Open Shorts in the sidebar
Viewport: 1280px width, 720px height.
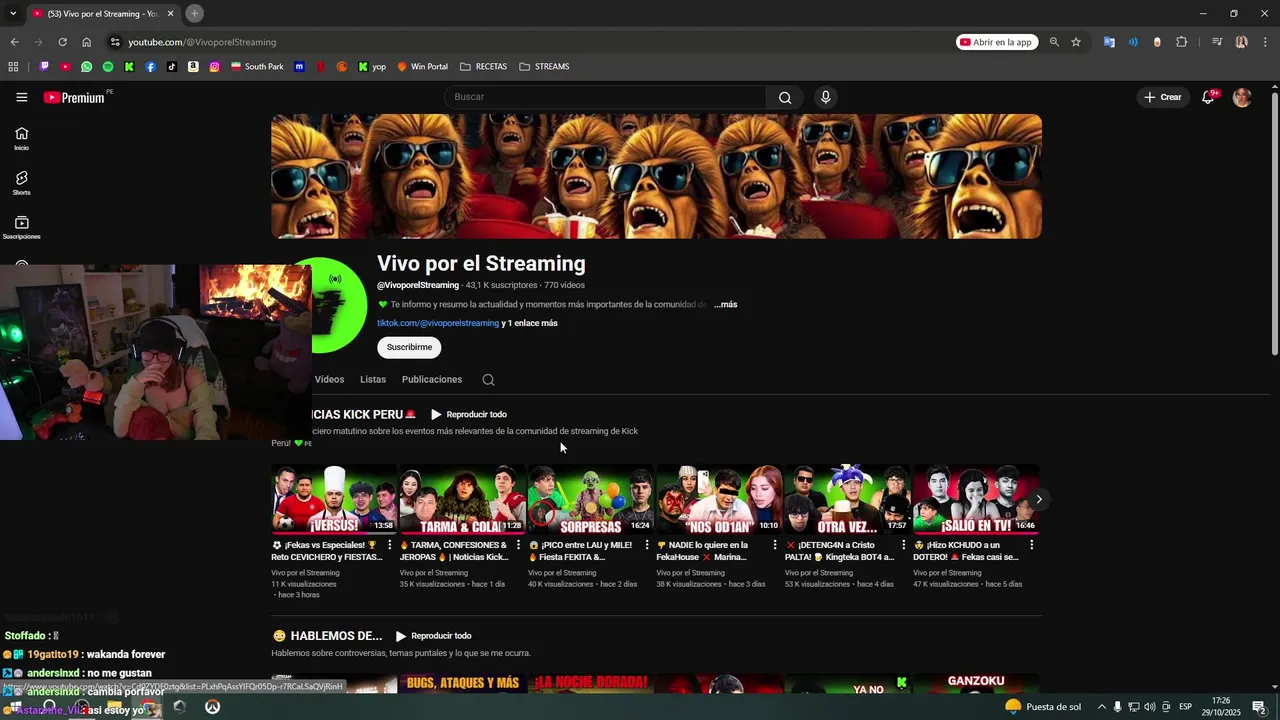22,183
